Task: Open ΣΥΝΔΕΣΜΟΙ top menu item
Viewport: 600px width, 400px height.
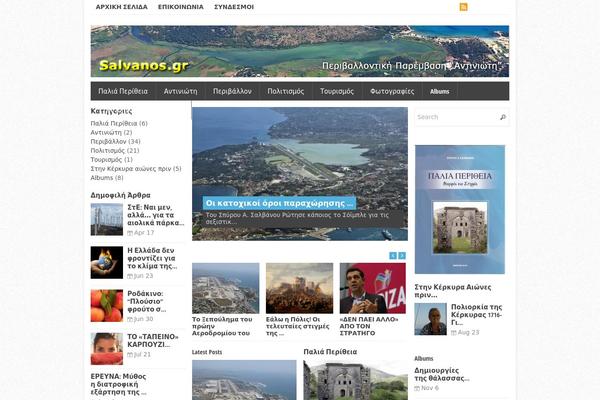Action: tap(234, 7)
